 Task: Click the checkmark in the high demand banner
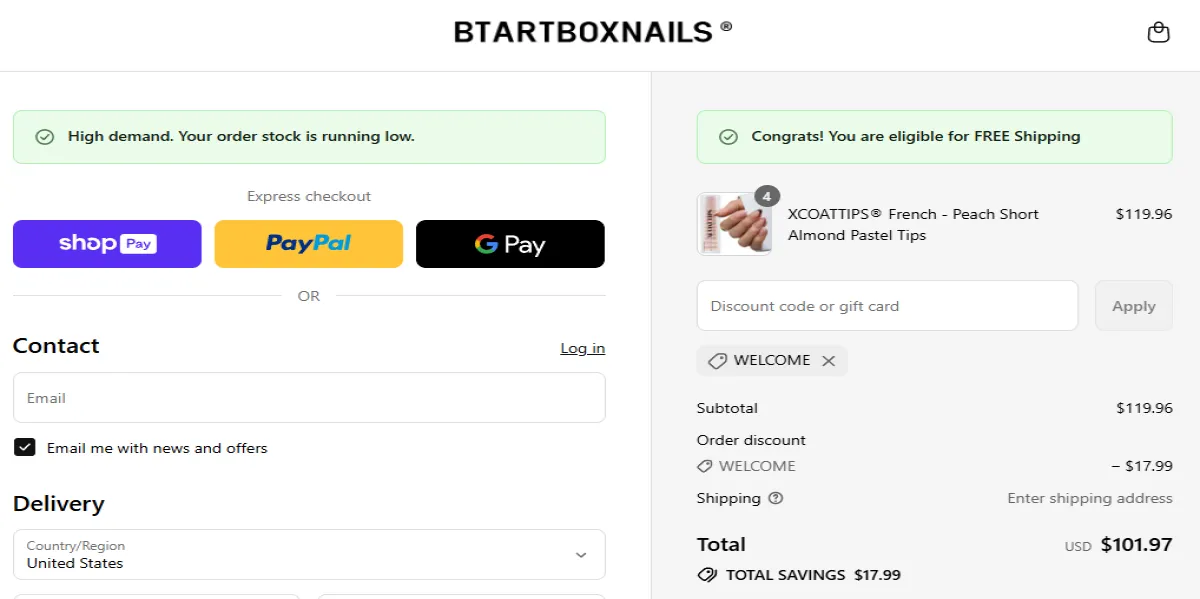pyautogui.click(x=44, y=136)
